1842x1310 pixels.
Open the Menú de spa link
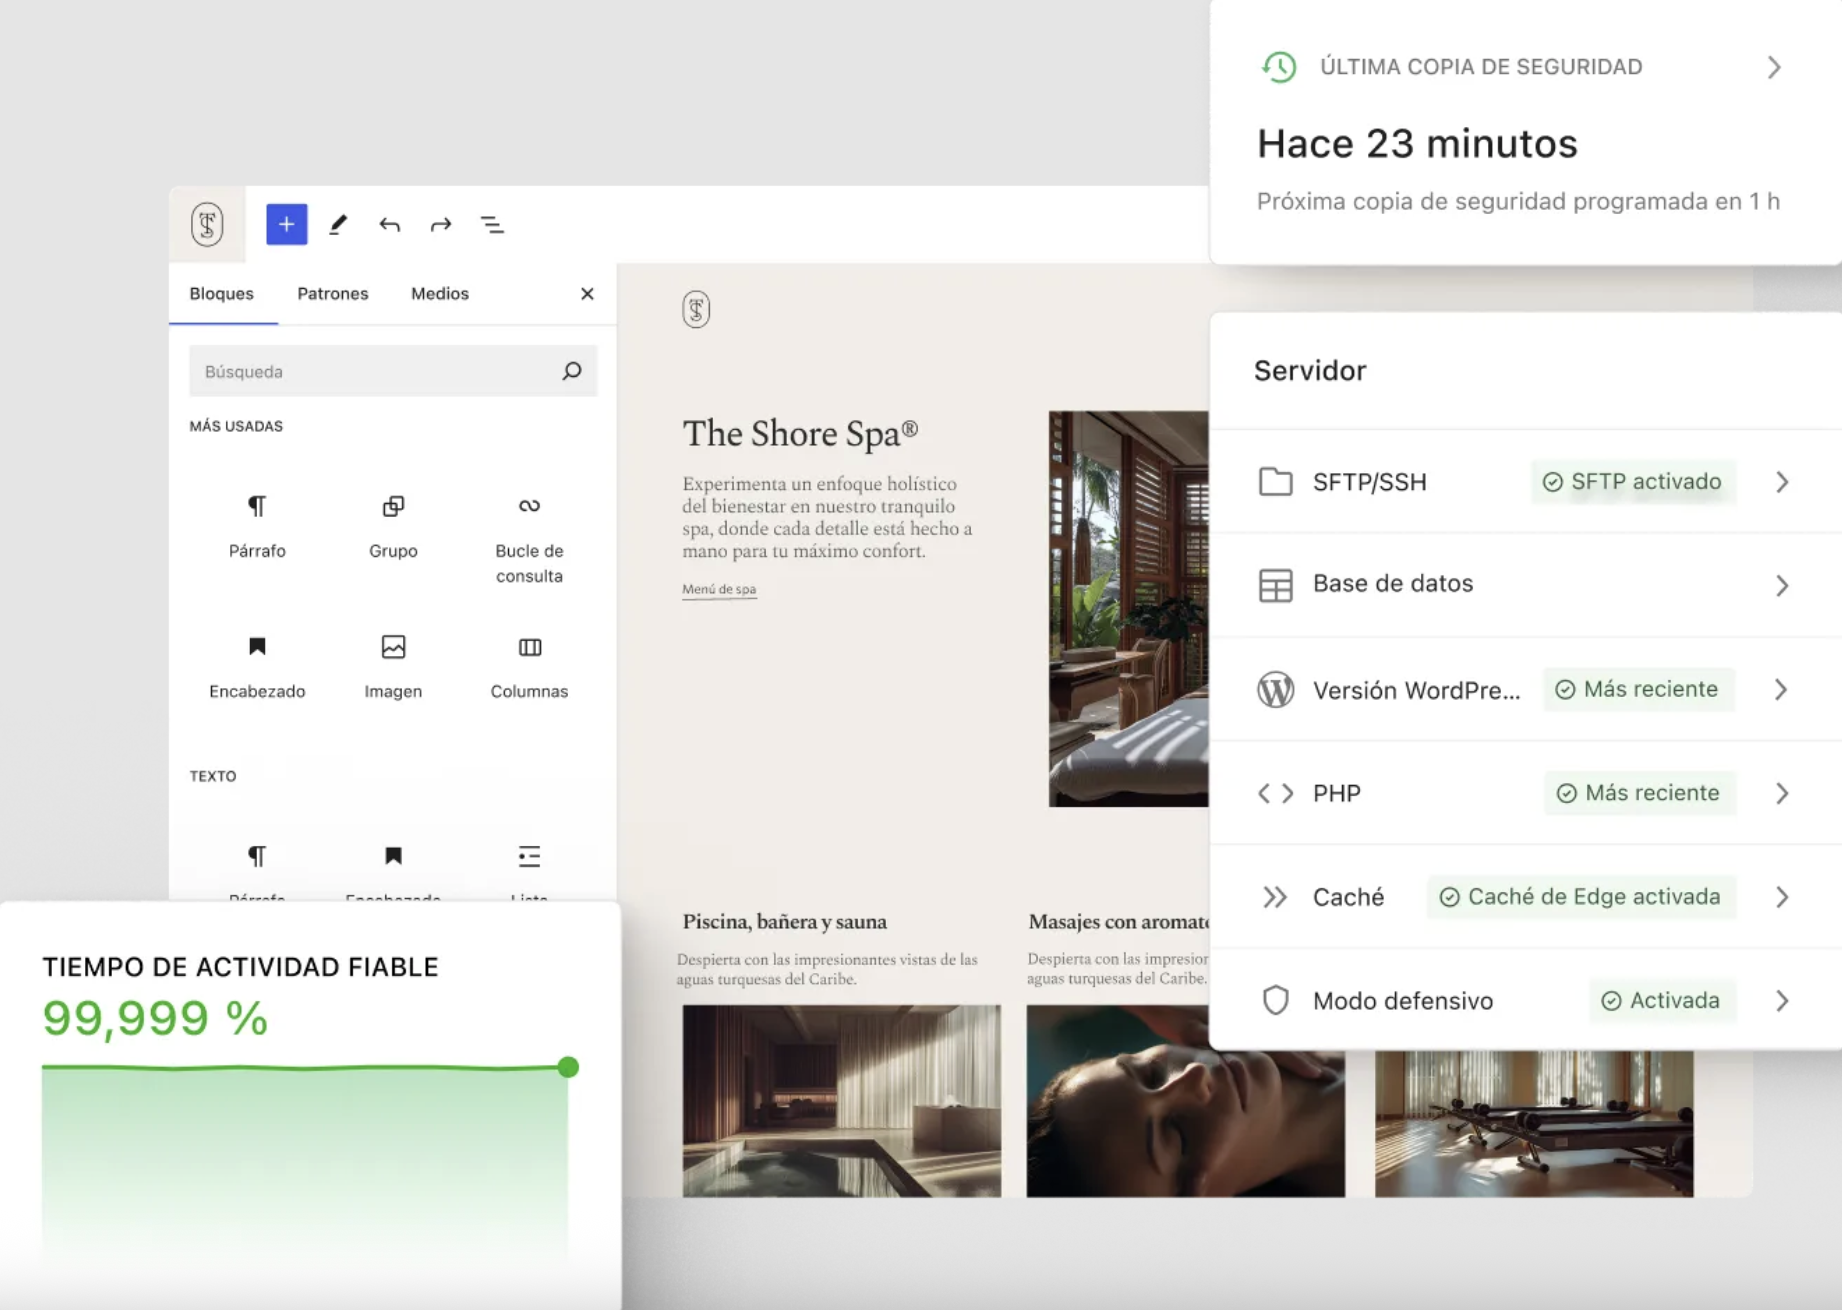coord(719,589)
